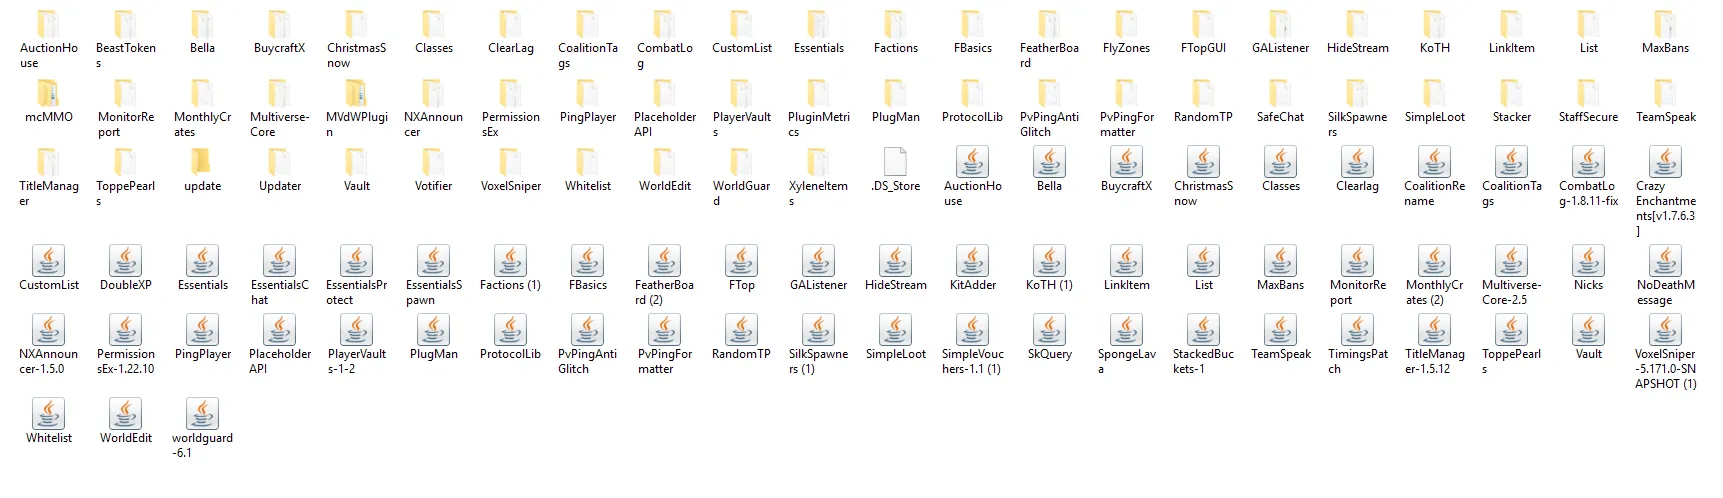The image size is (1723, 498).
Task: Select the FeatherBoard (2) jar file
Action: (664, 276)
